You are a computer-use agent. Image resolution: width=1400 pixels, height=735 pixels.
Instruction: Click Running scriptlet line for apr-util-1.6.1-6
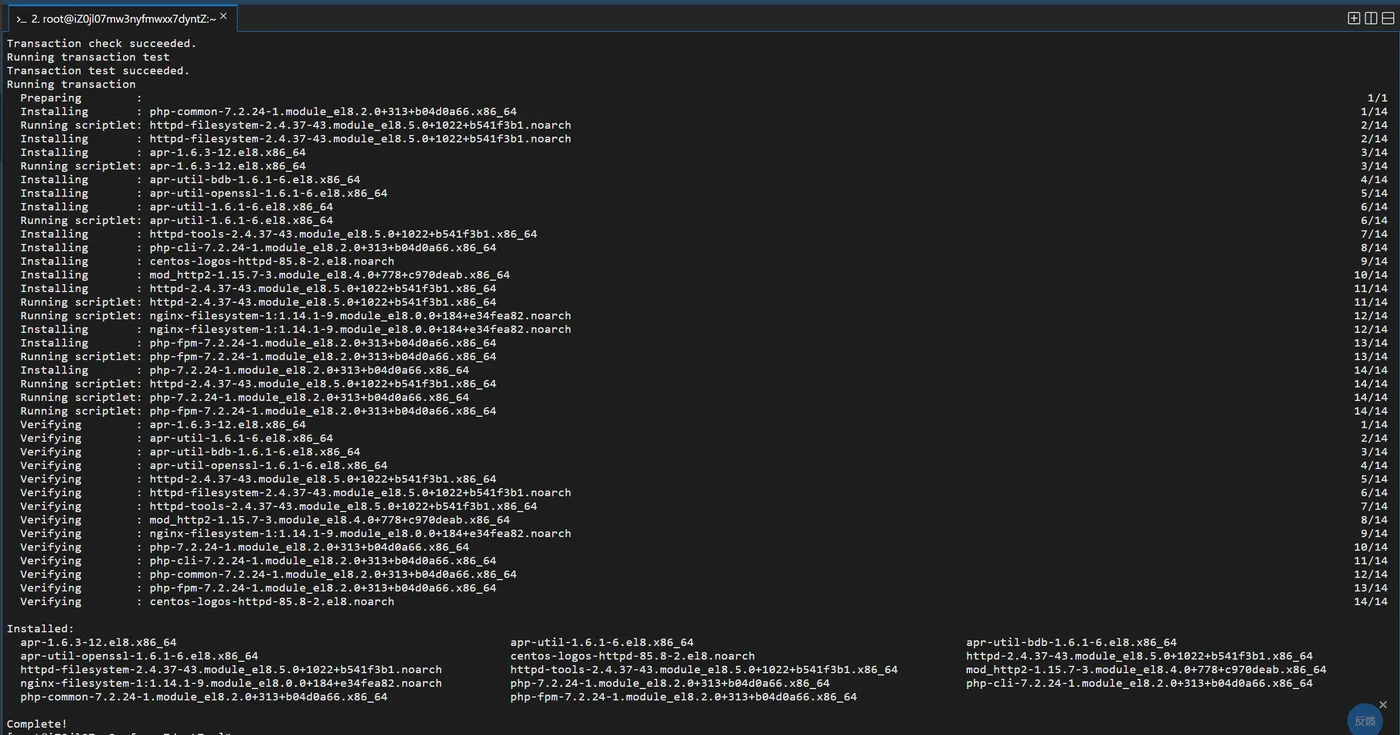(x=177, y=220)
